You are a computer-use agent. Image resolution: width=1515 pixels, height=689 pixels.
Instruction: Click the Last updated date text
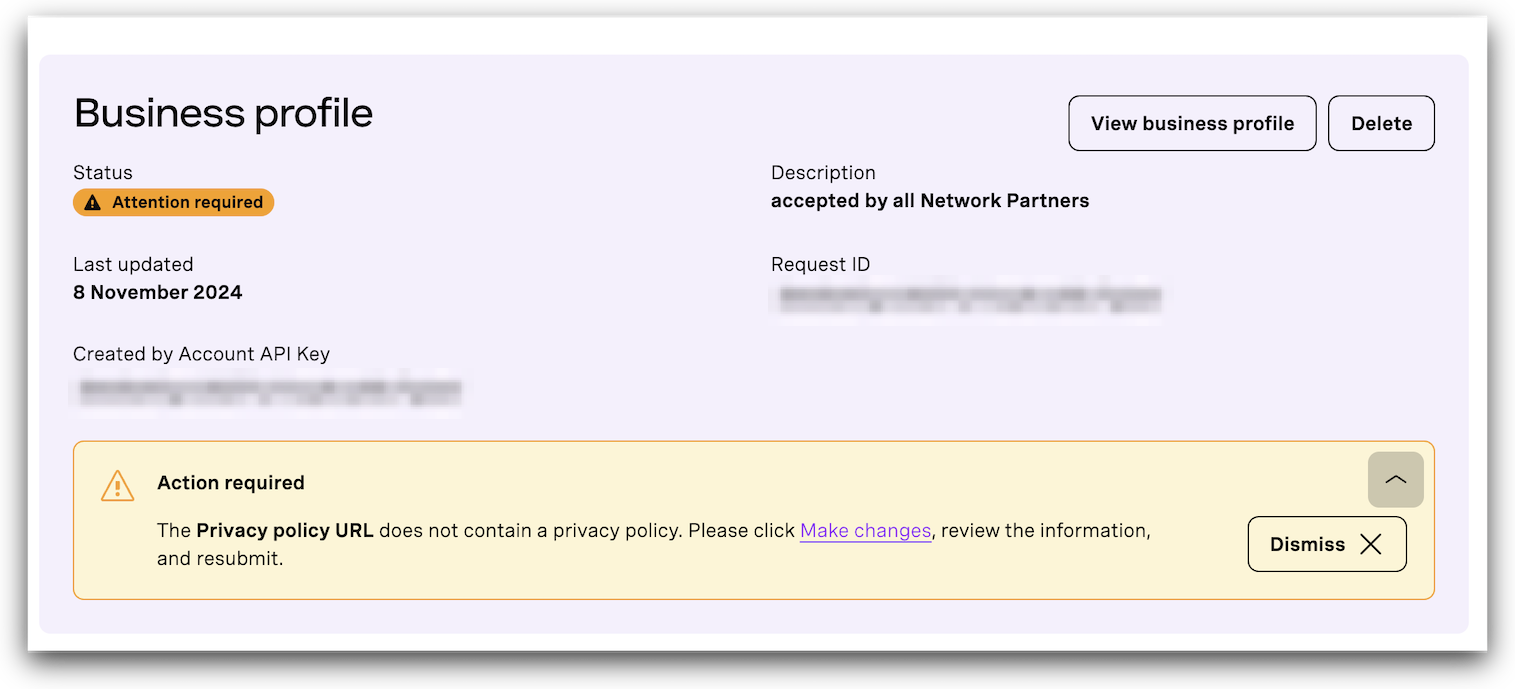157,292
